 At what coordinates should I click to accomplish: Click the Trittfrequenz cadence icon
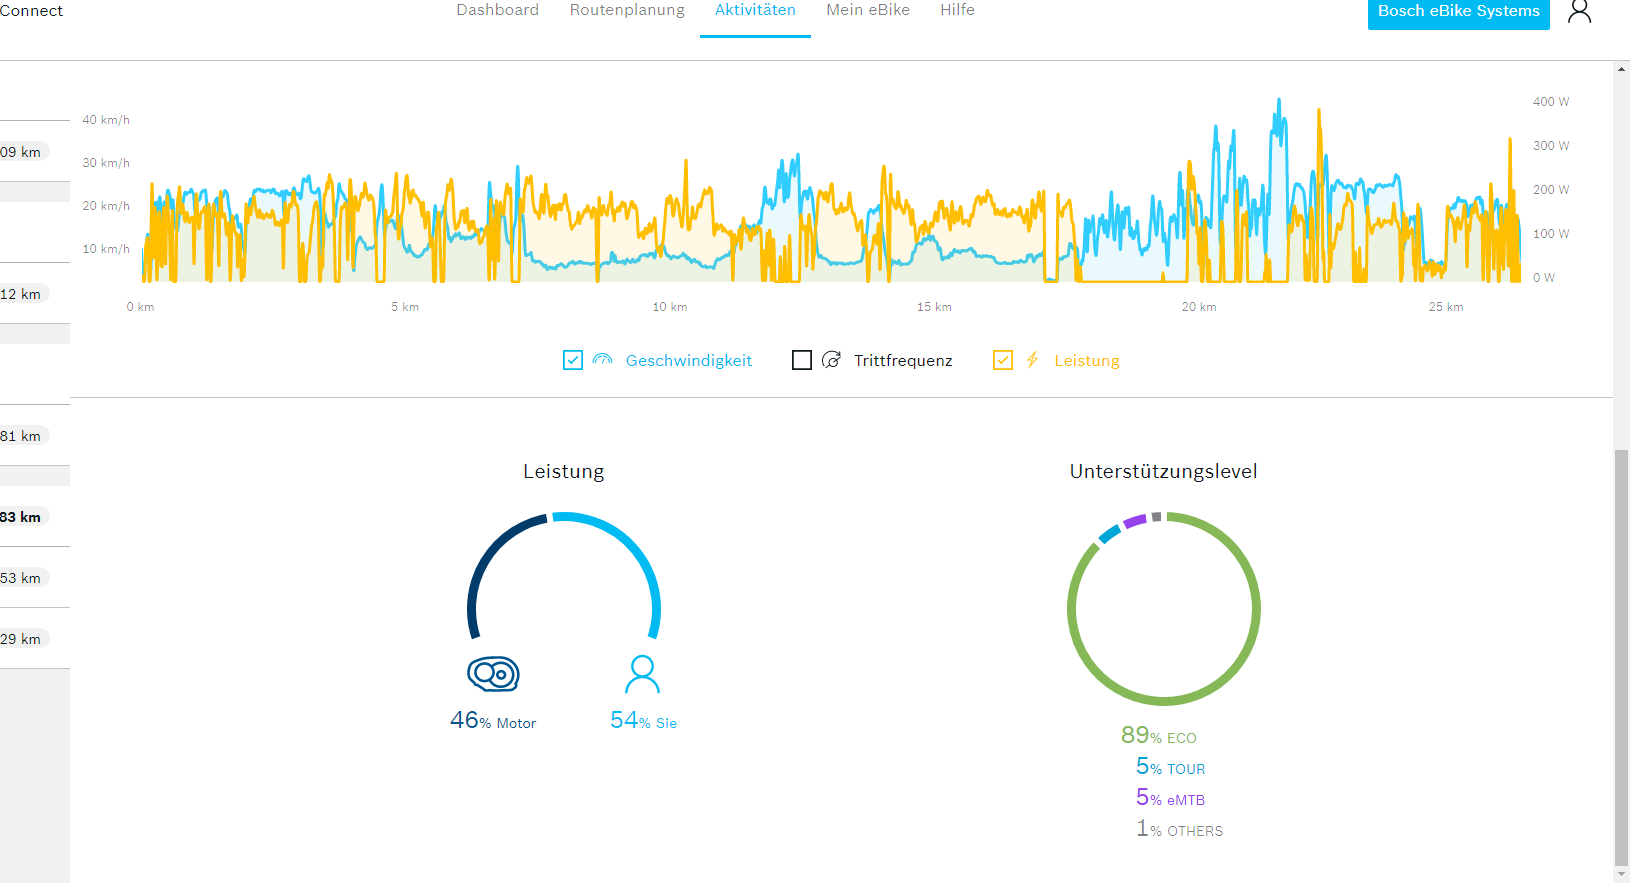tap(831, 360)
